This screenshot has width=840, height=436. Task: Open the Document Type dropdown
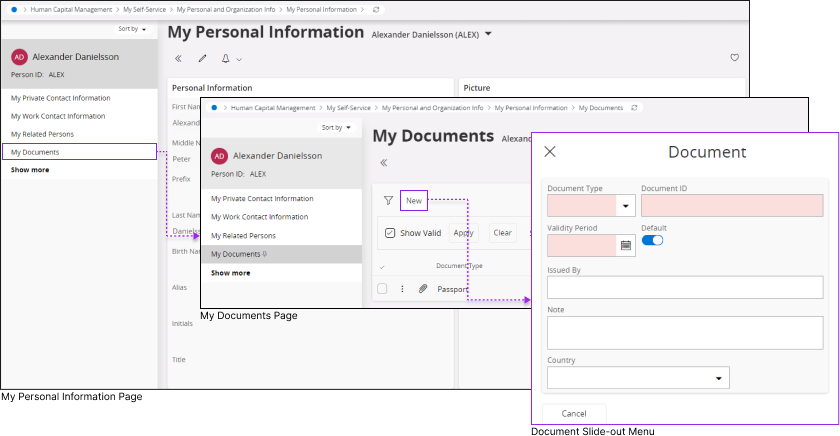pos(626,206)
